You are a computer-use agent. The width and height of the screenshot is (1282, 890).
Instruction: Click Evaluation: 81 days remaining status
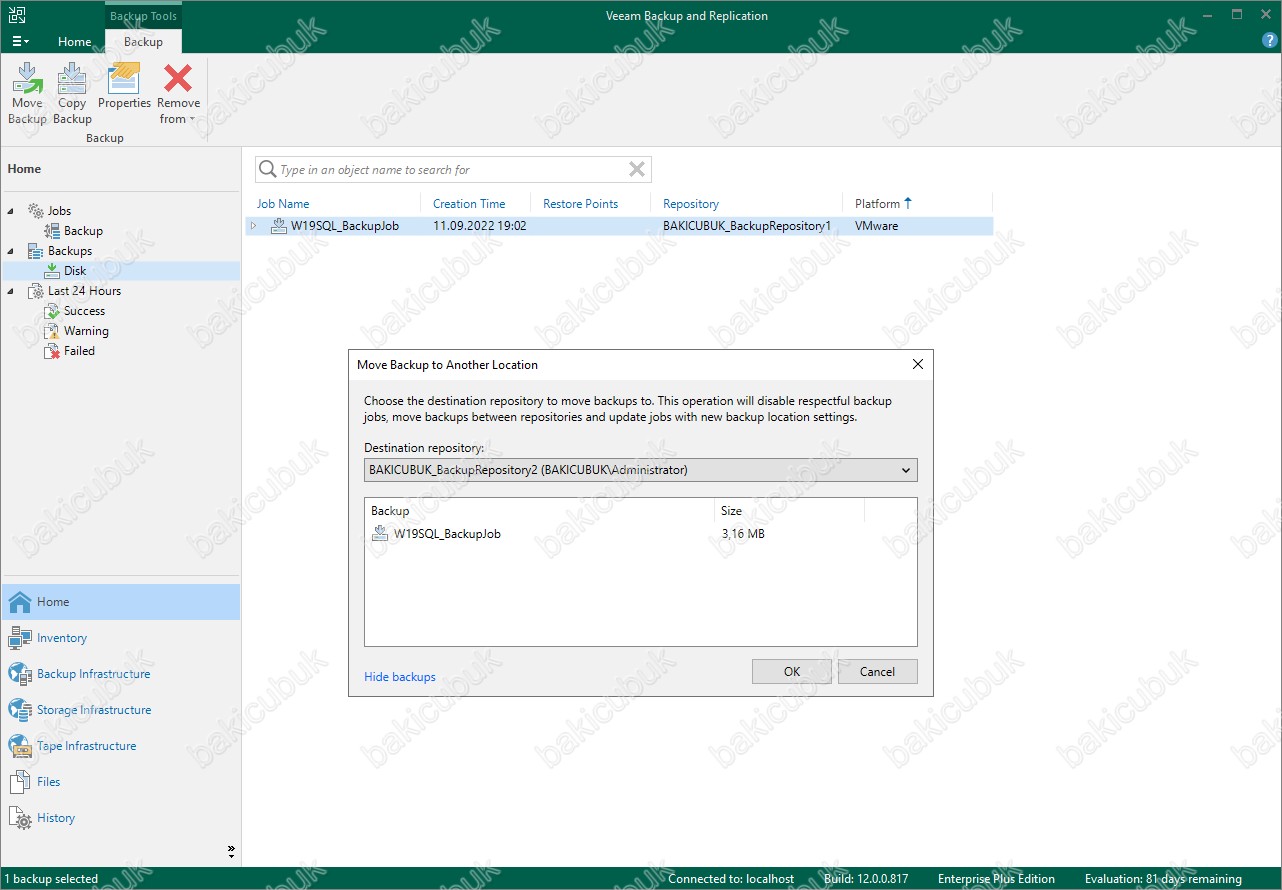tap(1163, 879)
